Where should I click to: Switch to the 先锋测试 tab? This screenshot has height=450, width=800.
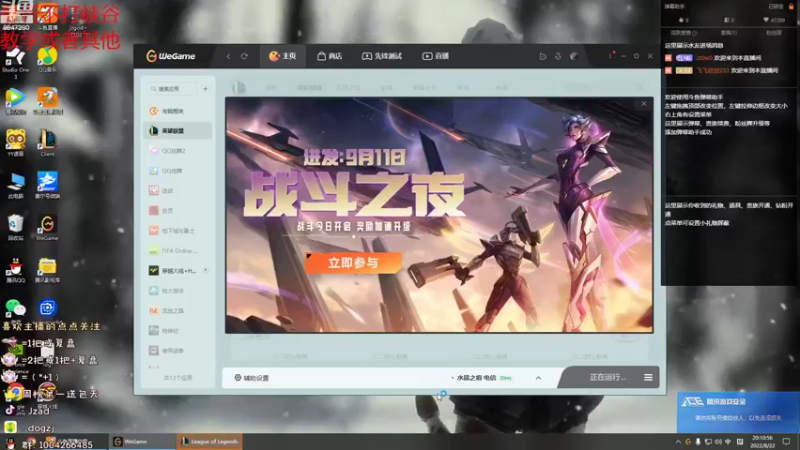[x=382, y=56]
